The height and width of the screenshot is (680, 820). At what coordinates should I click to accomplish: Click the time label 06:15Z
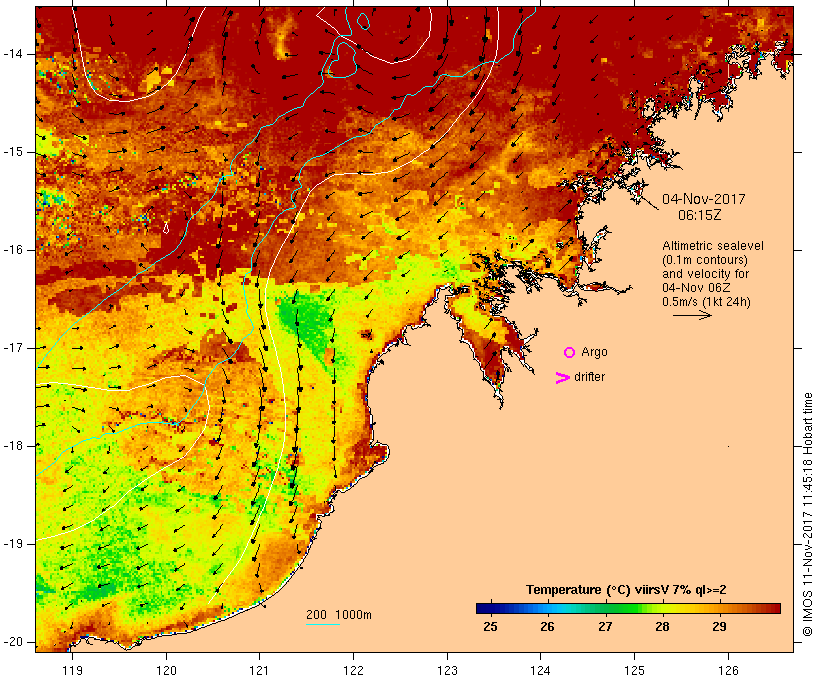[x=700, y=215]
